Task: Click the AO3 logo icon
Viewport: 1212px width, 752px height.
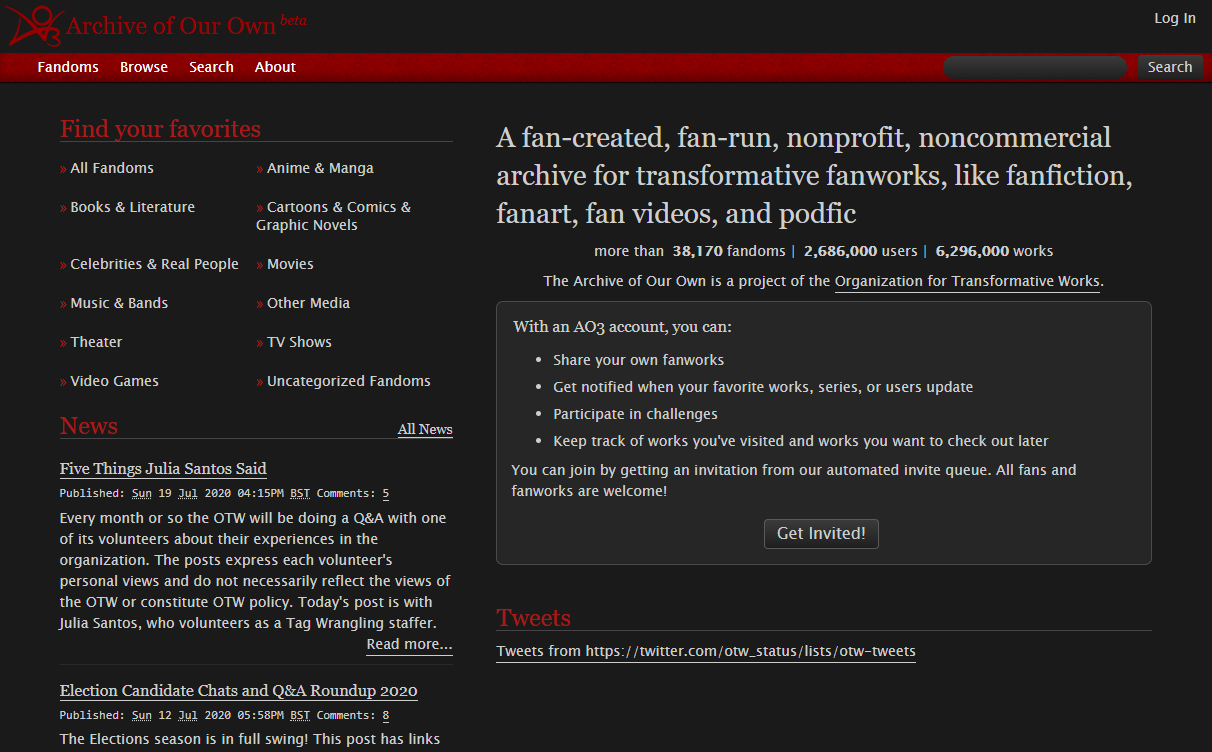Action: click(x=35, y=25)
